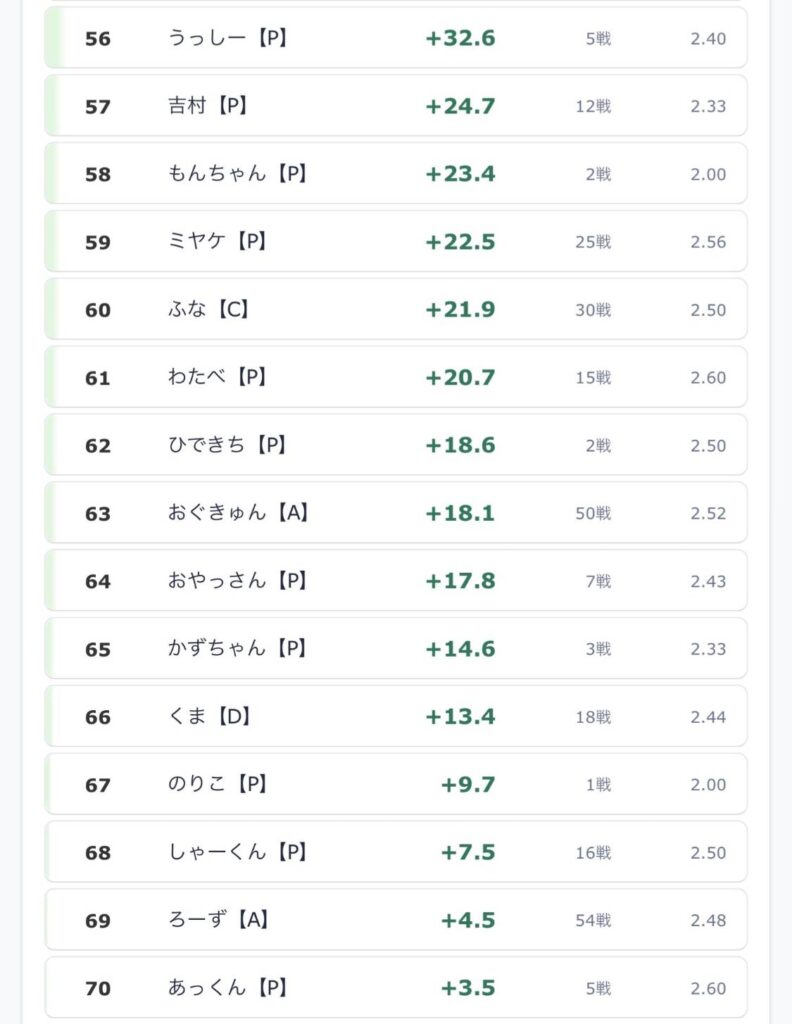
Task: Select くま【D】 ranking row
Action: (x=396, y=717)
